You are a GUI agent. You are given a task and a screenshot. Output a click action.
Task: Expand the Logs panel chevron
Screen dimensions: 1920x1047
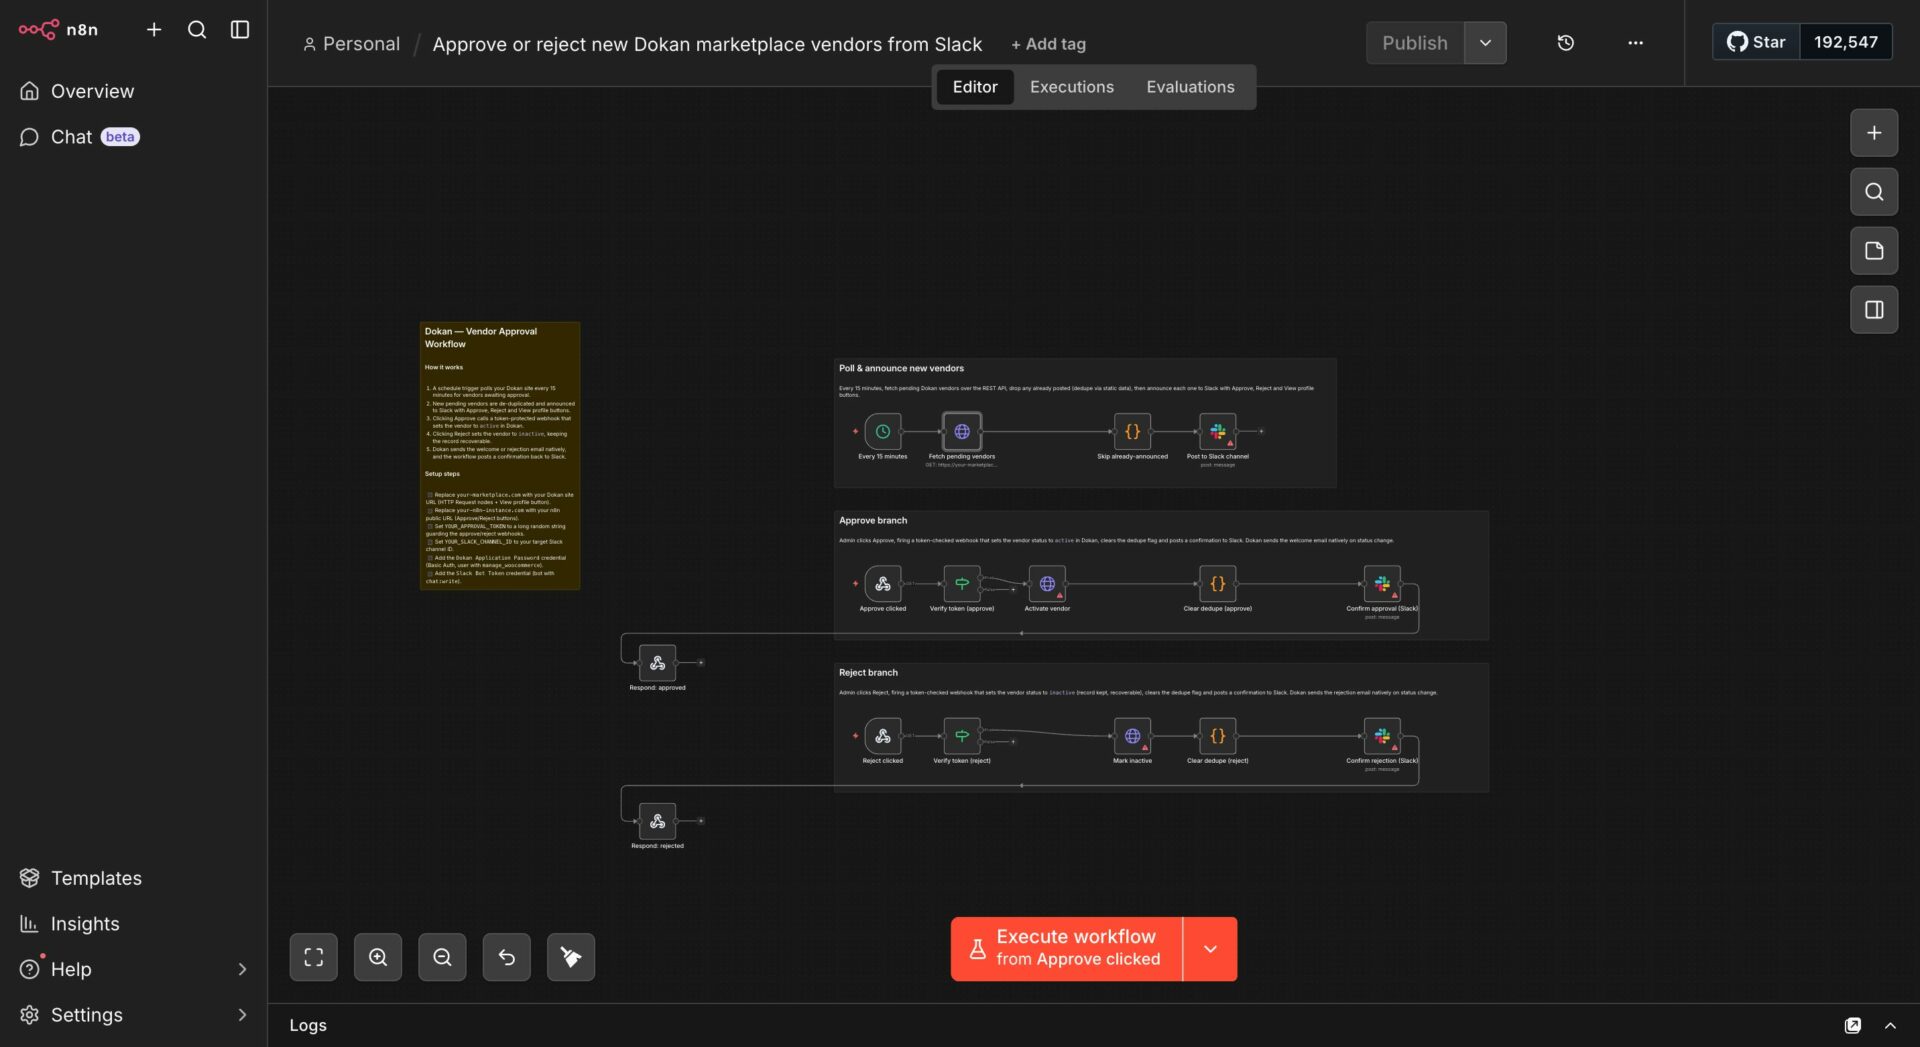pos(1890,1025)
